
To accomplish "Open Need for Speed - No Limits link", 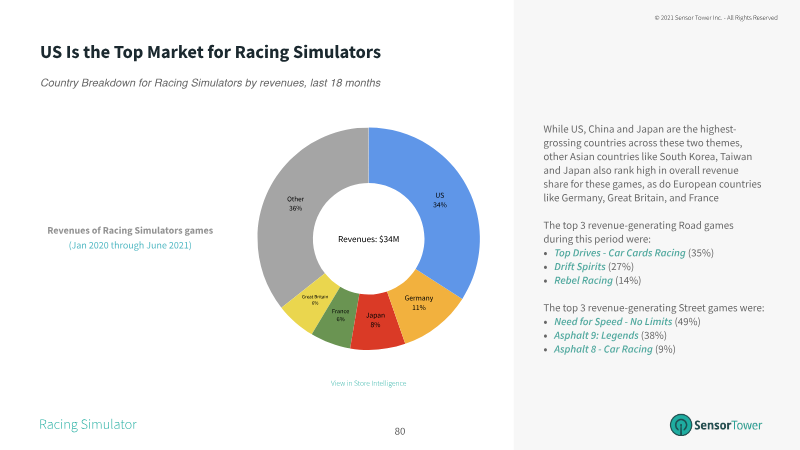I will pyautogui.click(x=613, y=322).
